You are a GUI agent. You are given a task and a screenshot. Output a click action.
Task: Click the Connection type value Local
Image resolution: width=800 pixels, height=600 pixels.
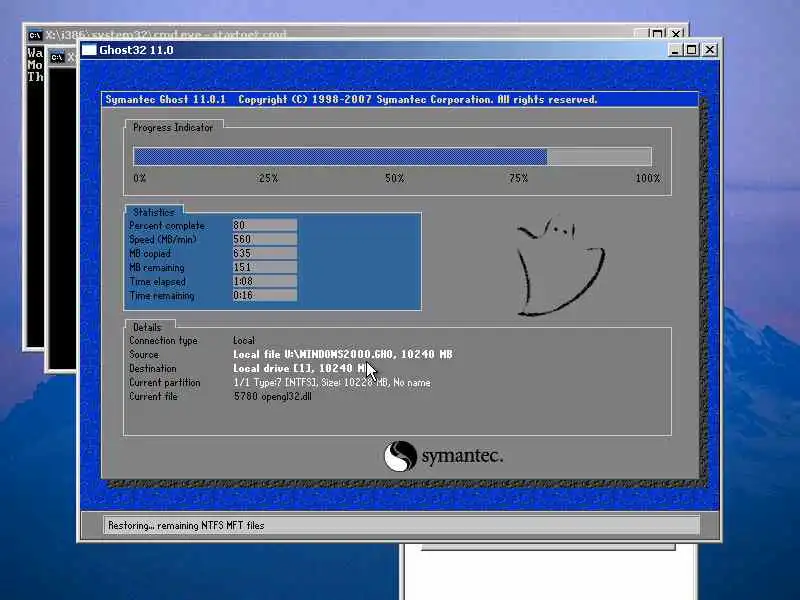244,340
